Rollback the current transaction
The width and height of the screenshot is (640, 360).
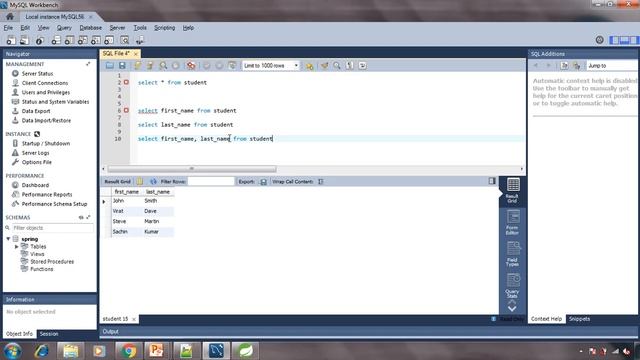[x=219, y=65]
